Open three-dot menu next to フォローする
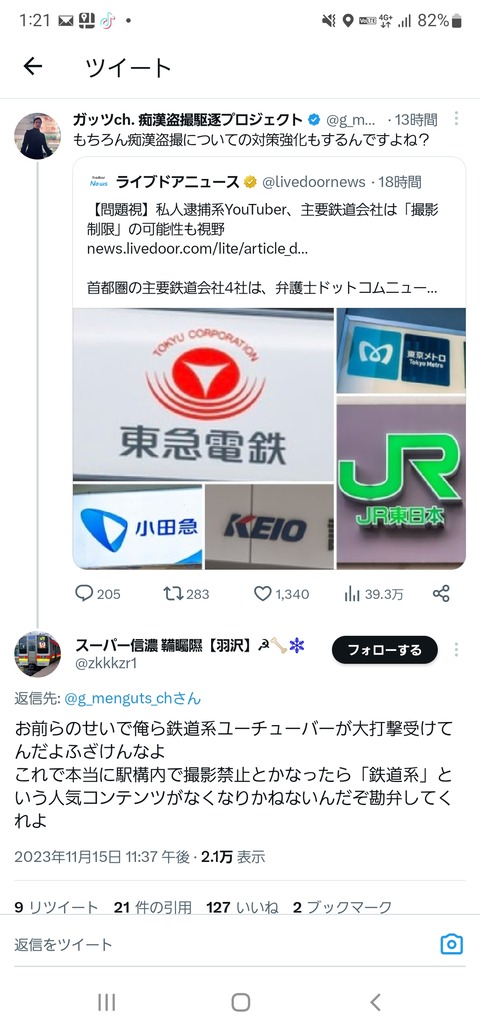Viewport: 480px width, 1029px height. [x=456, y=649]
